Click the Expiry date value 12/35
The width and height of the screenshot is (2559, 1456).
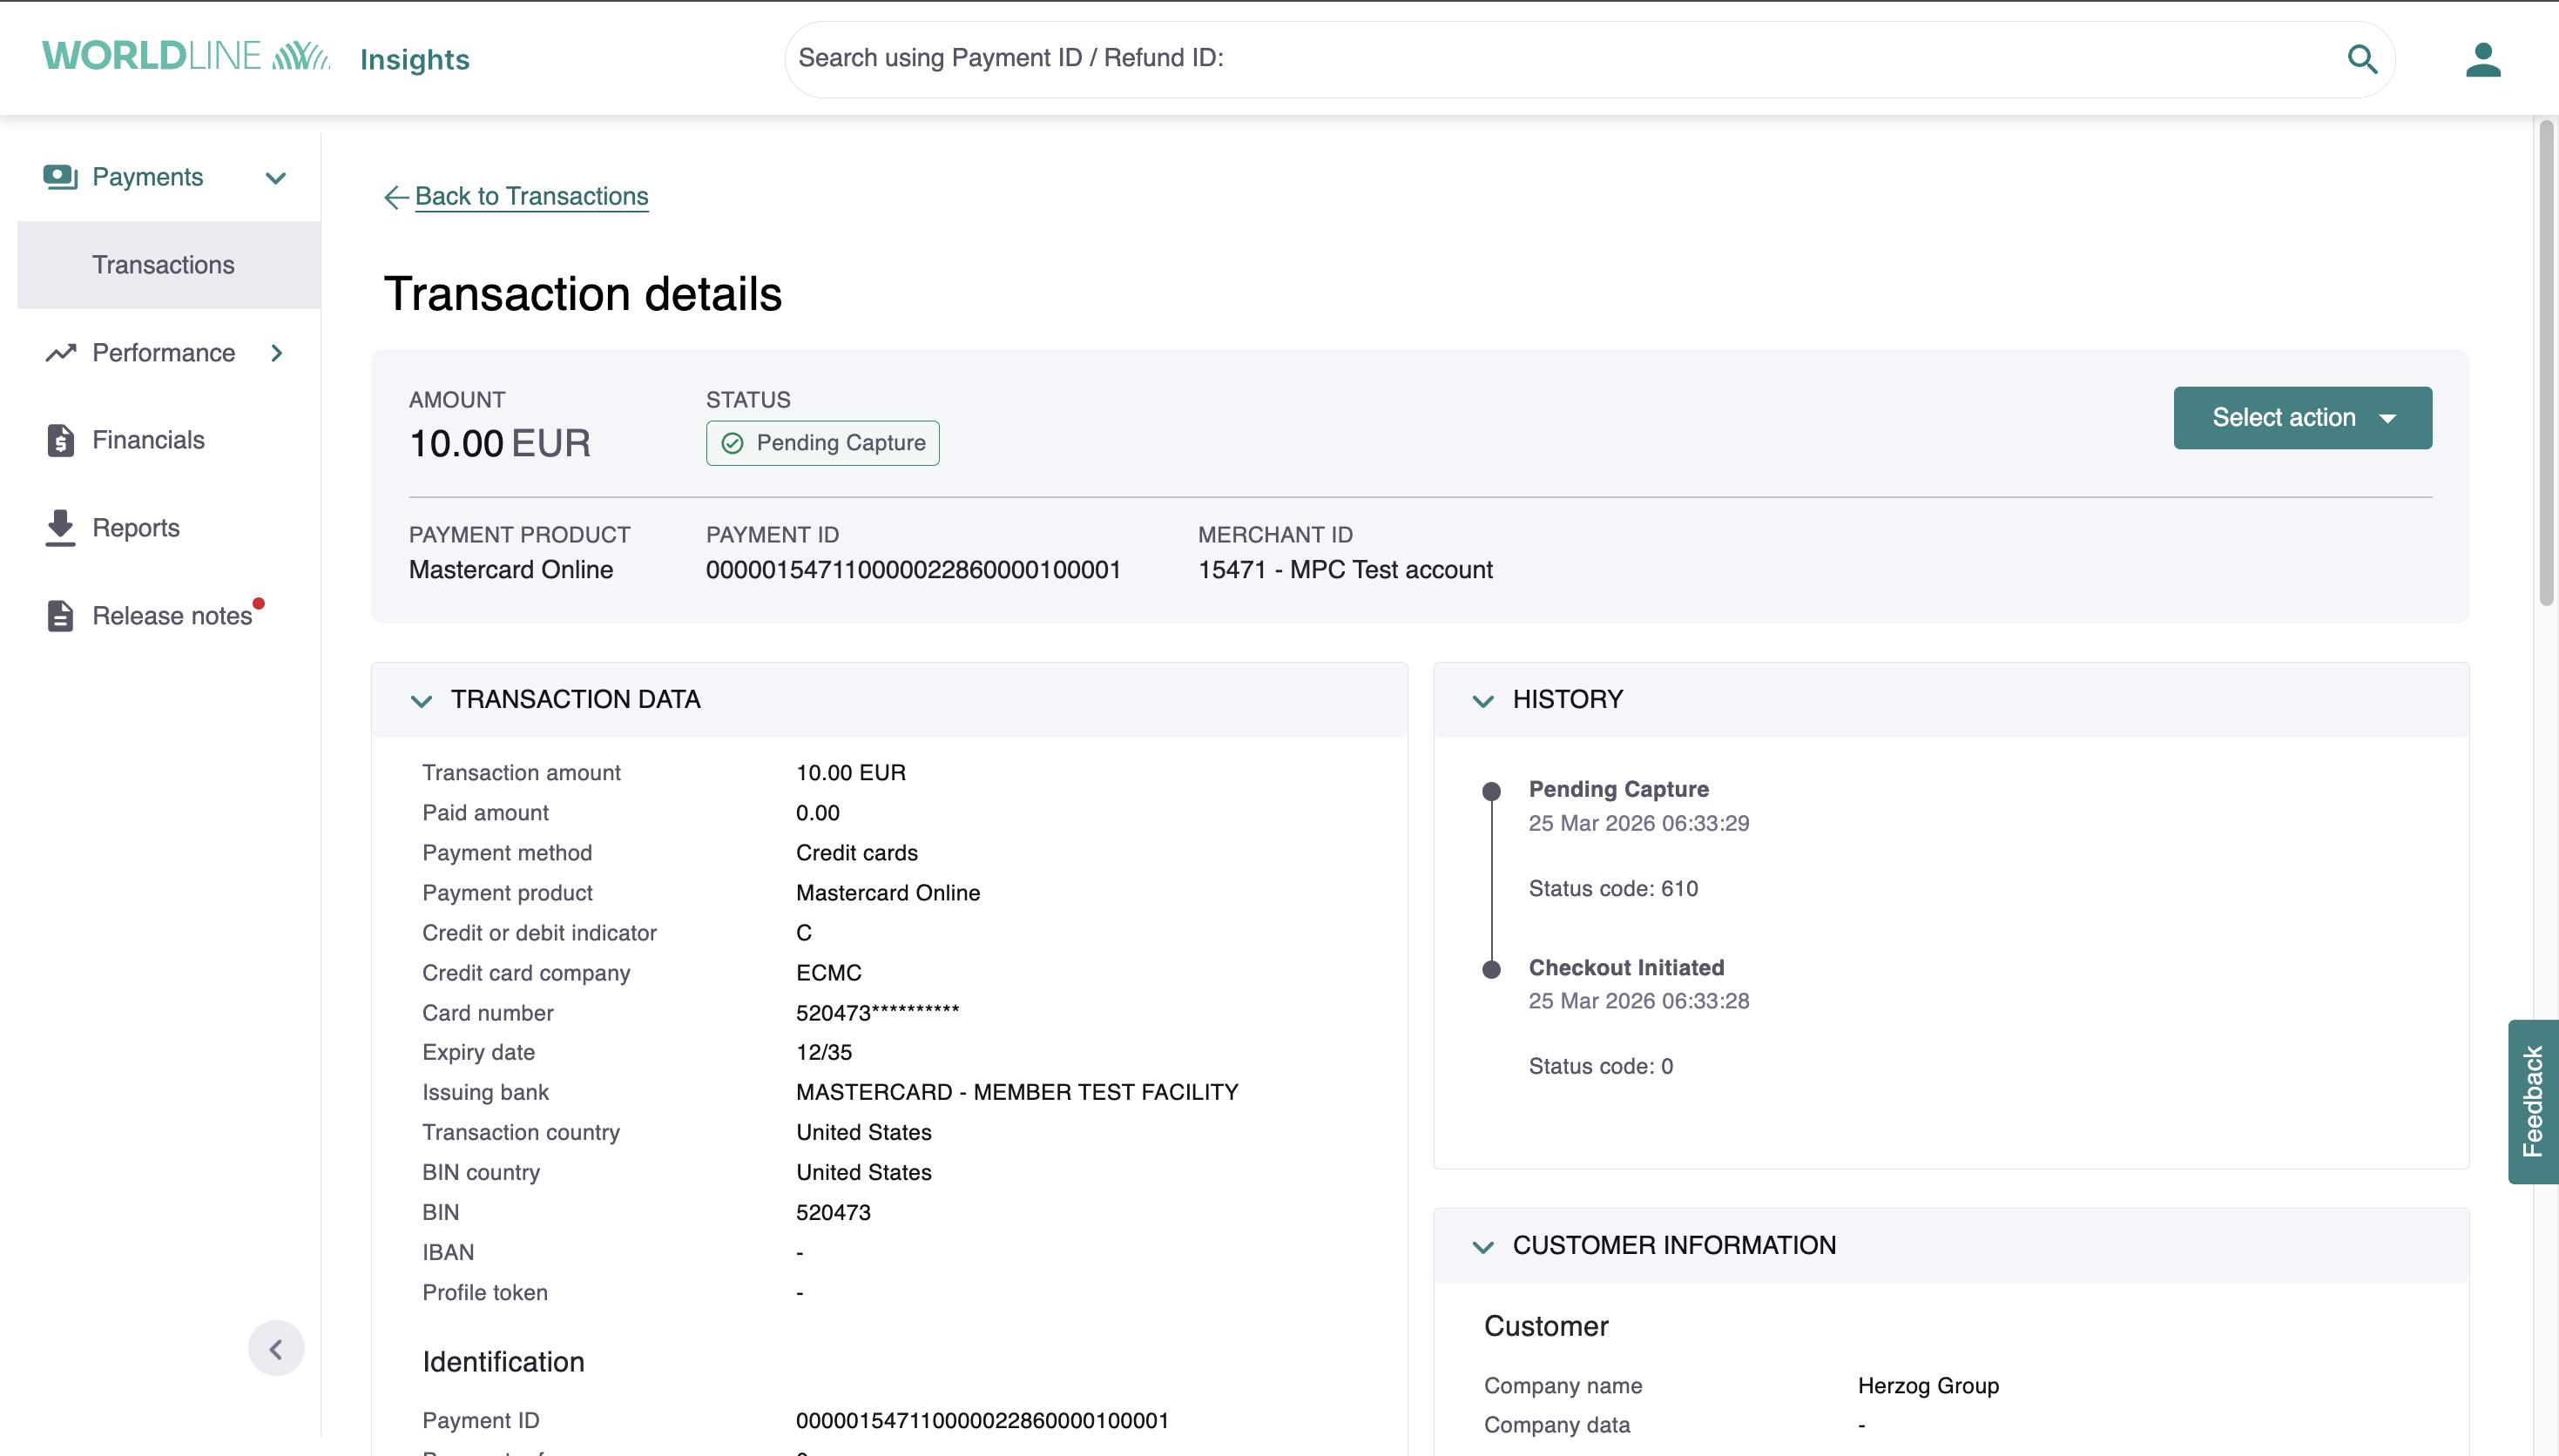824,1052
